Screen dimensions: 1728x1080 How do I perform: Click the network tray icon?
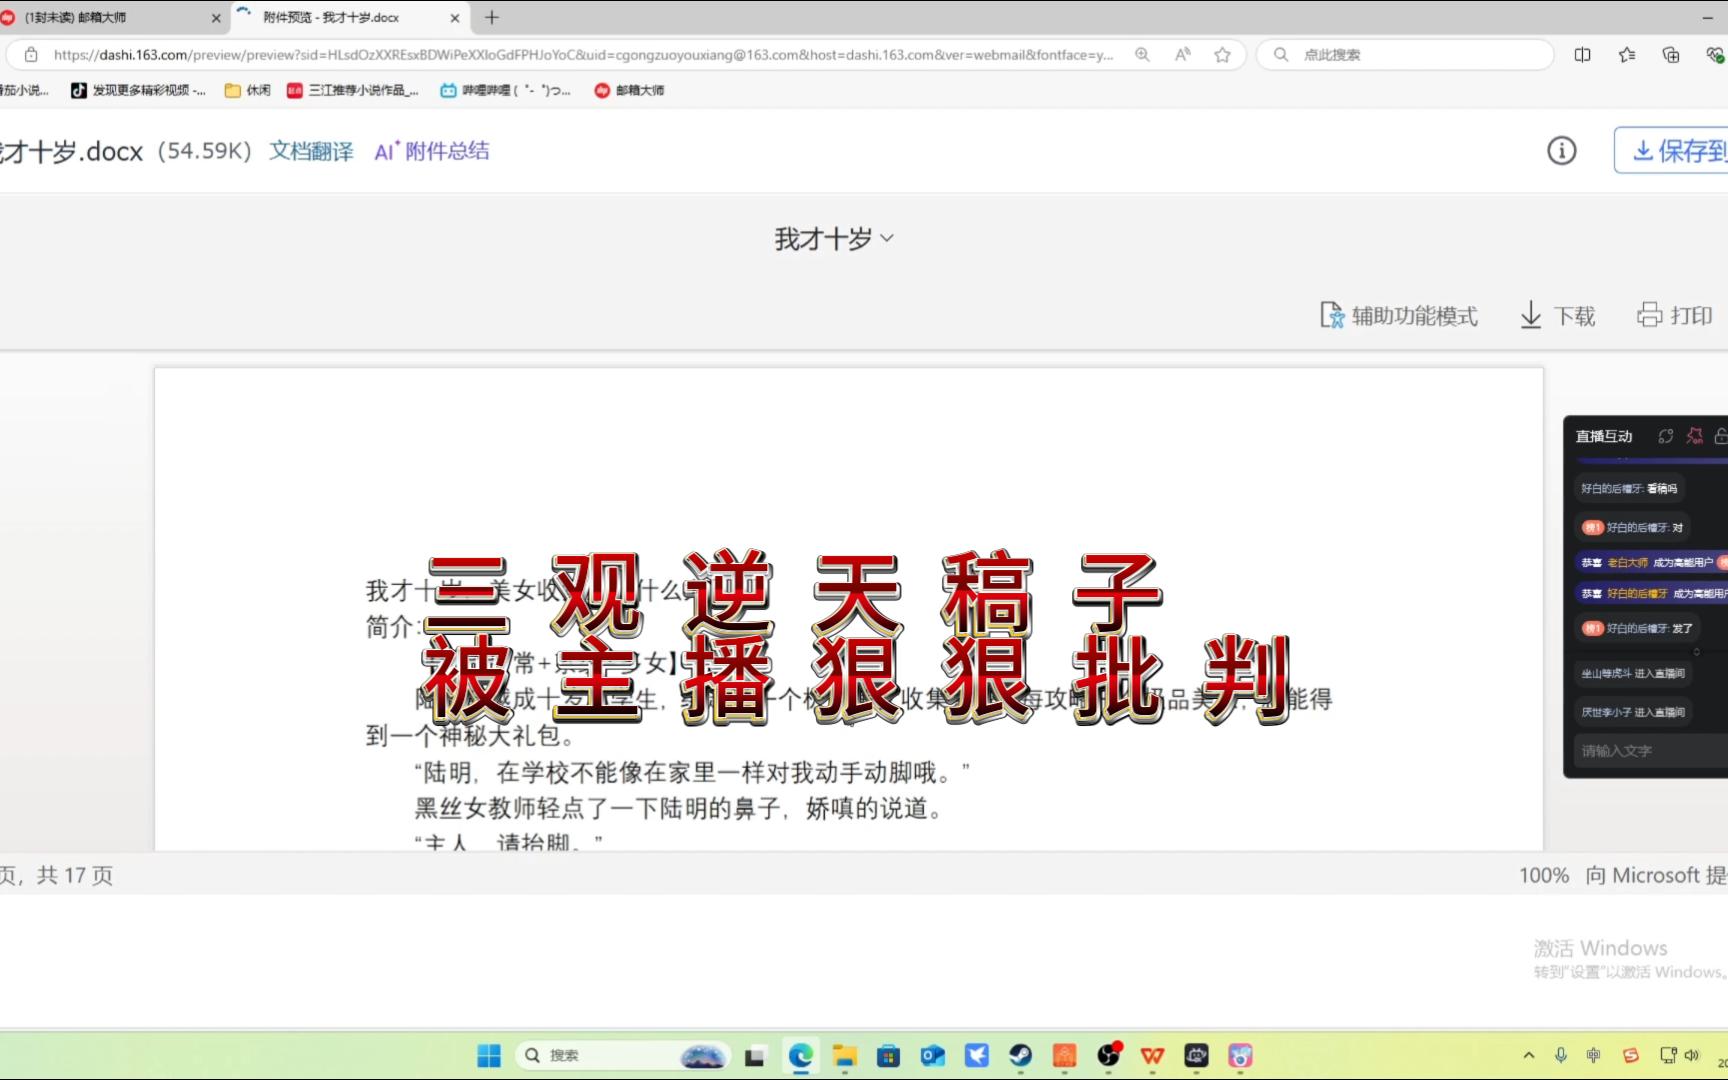(1667, 1055)
